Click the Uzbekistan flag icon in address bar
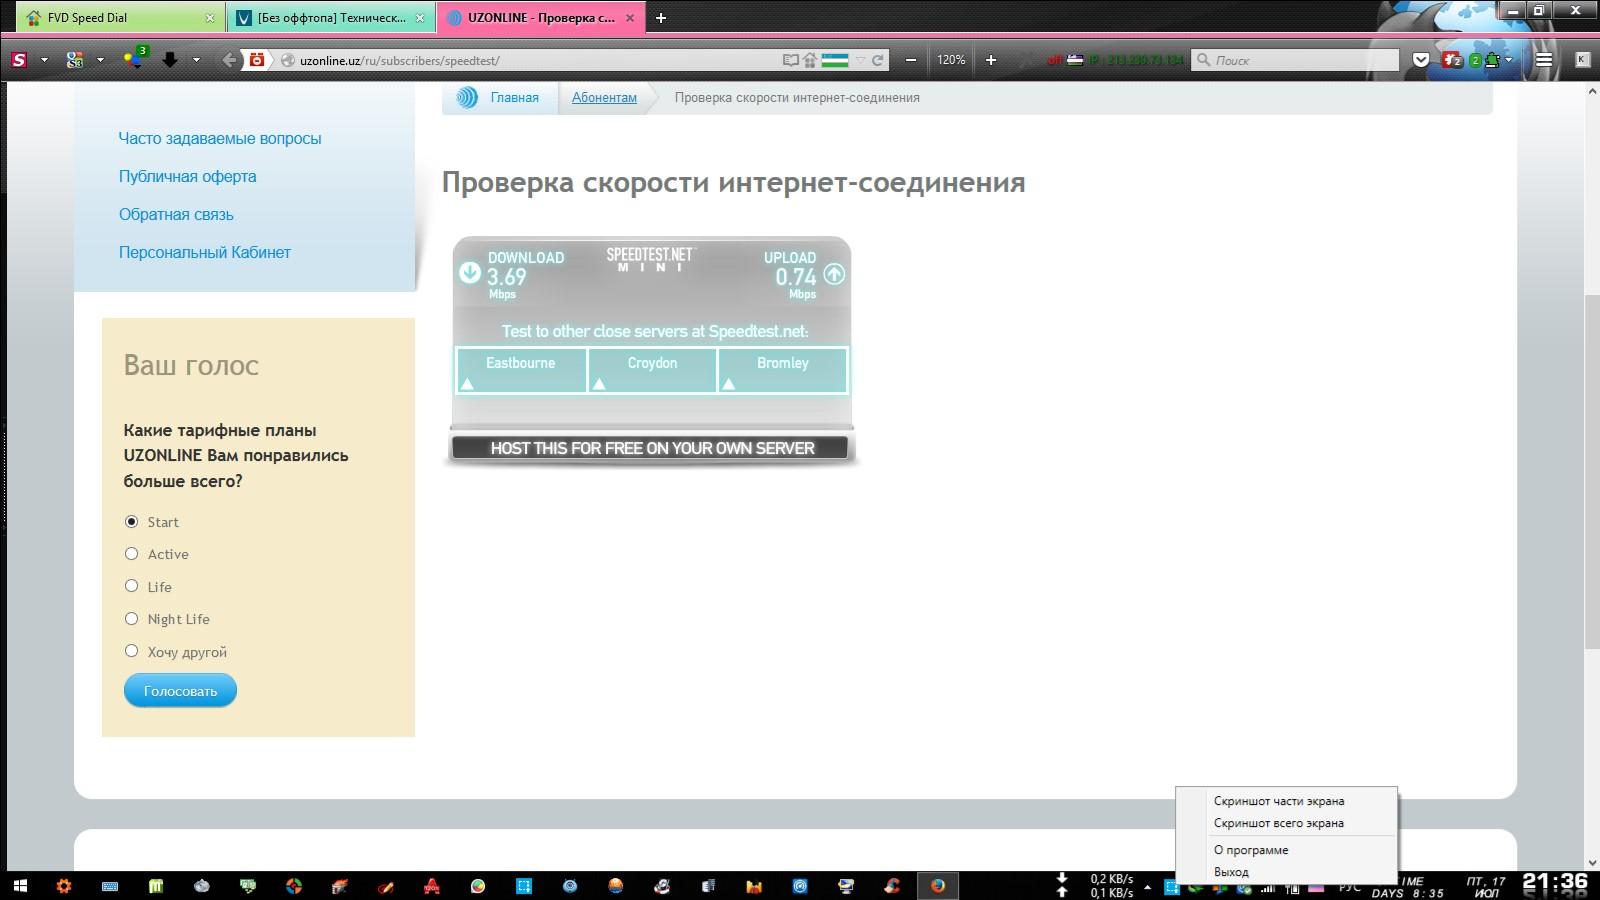The image size is (1600, 900). [835, 60]
